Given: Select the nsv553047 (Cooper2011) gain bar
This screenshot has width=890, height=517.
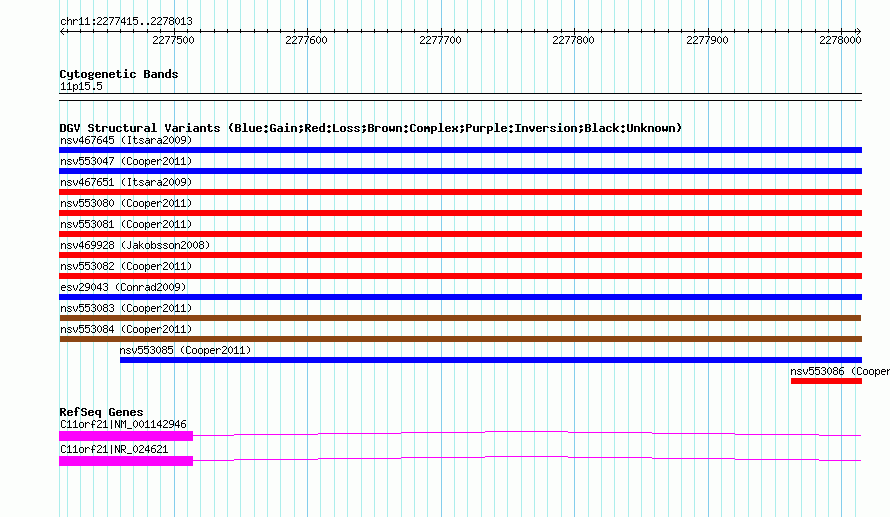Looking at the screenshot, I should point(460,171).
